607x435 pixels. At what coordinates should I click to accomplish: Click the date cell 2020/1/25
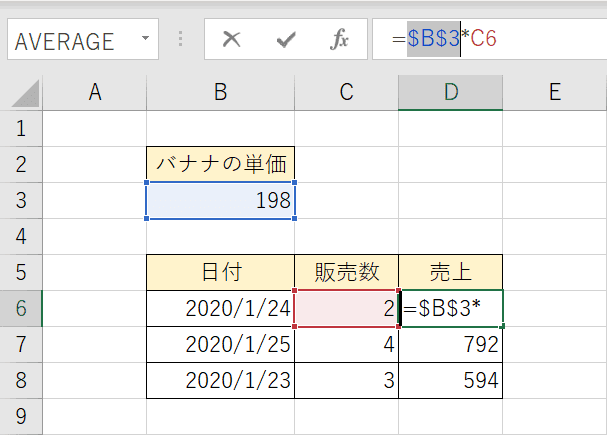pyautogui.click(x=221, y=344)
